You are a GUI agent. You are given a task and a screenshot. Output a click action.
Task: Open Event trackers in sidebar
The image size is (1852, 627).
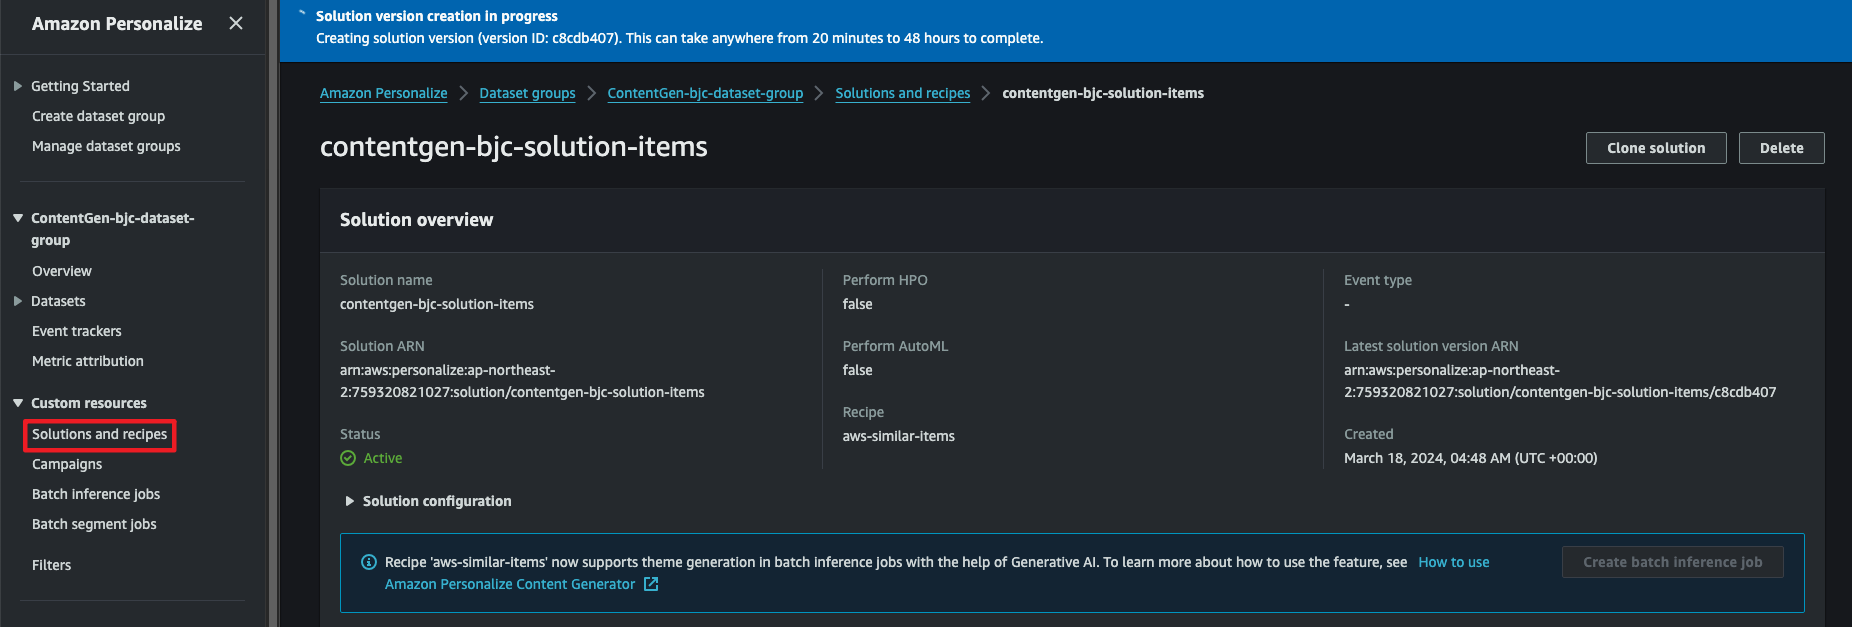coord(77,331)
